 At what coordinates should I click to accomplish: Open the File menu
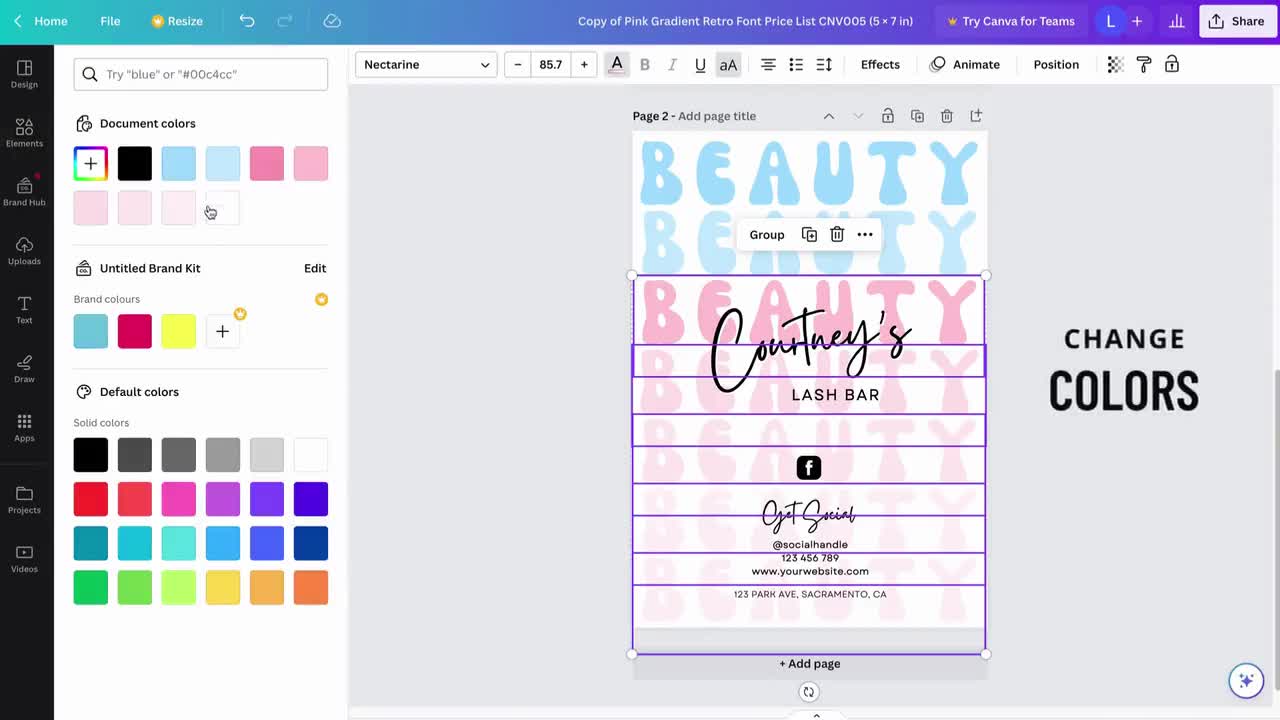110,20
